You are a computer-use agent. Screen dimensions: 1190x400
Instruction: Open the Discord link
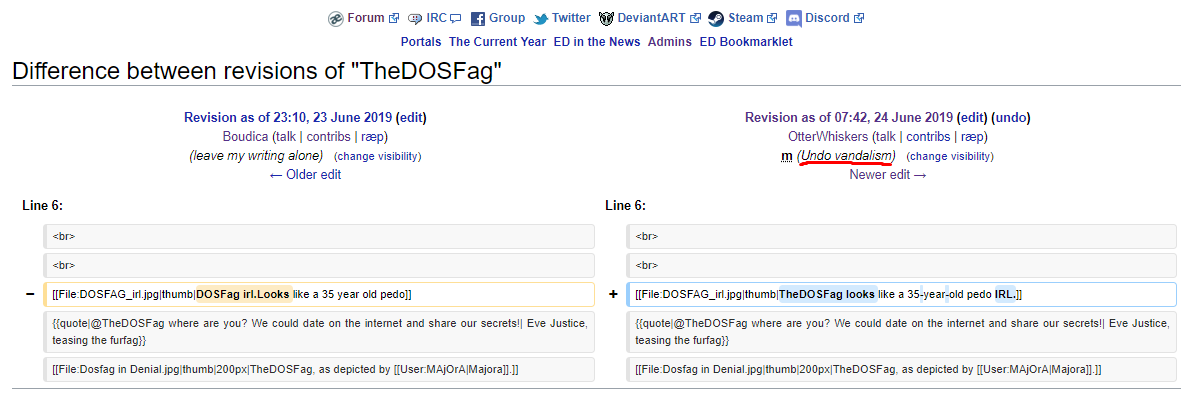(829, 18)
